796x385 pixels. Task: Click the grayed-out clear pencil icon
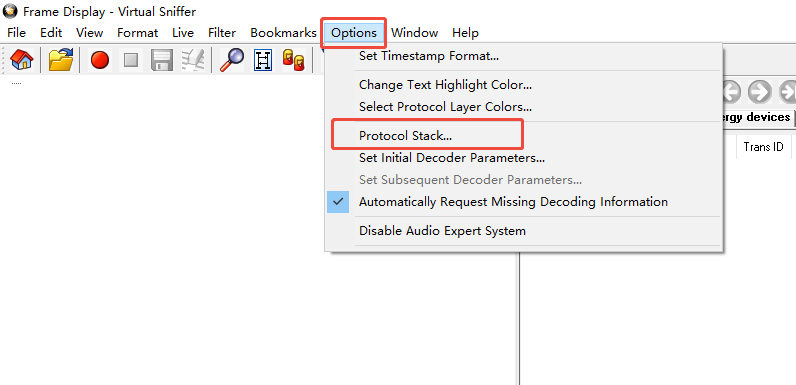pos(193,60)
